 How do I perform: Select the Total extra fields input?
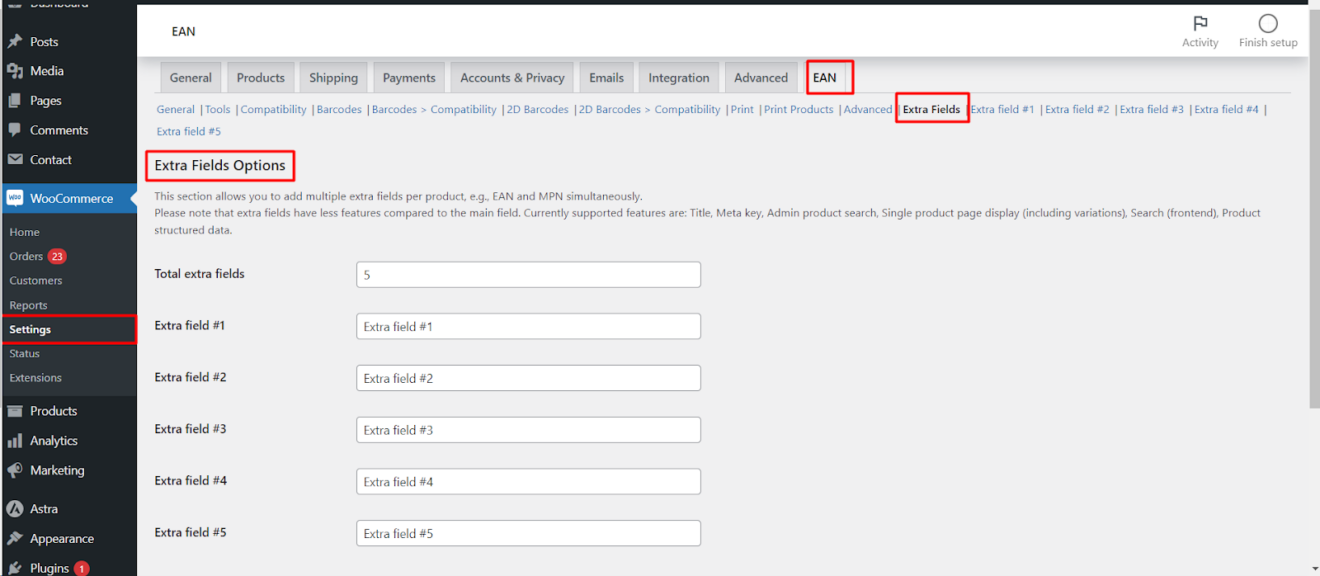pyautogui.click(x=528, y=274)
